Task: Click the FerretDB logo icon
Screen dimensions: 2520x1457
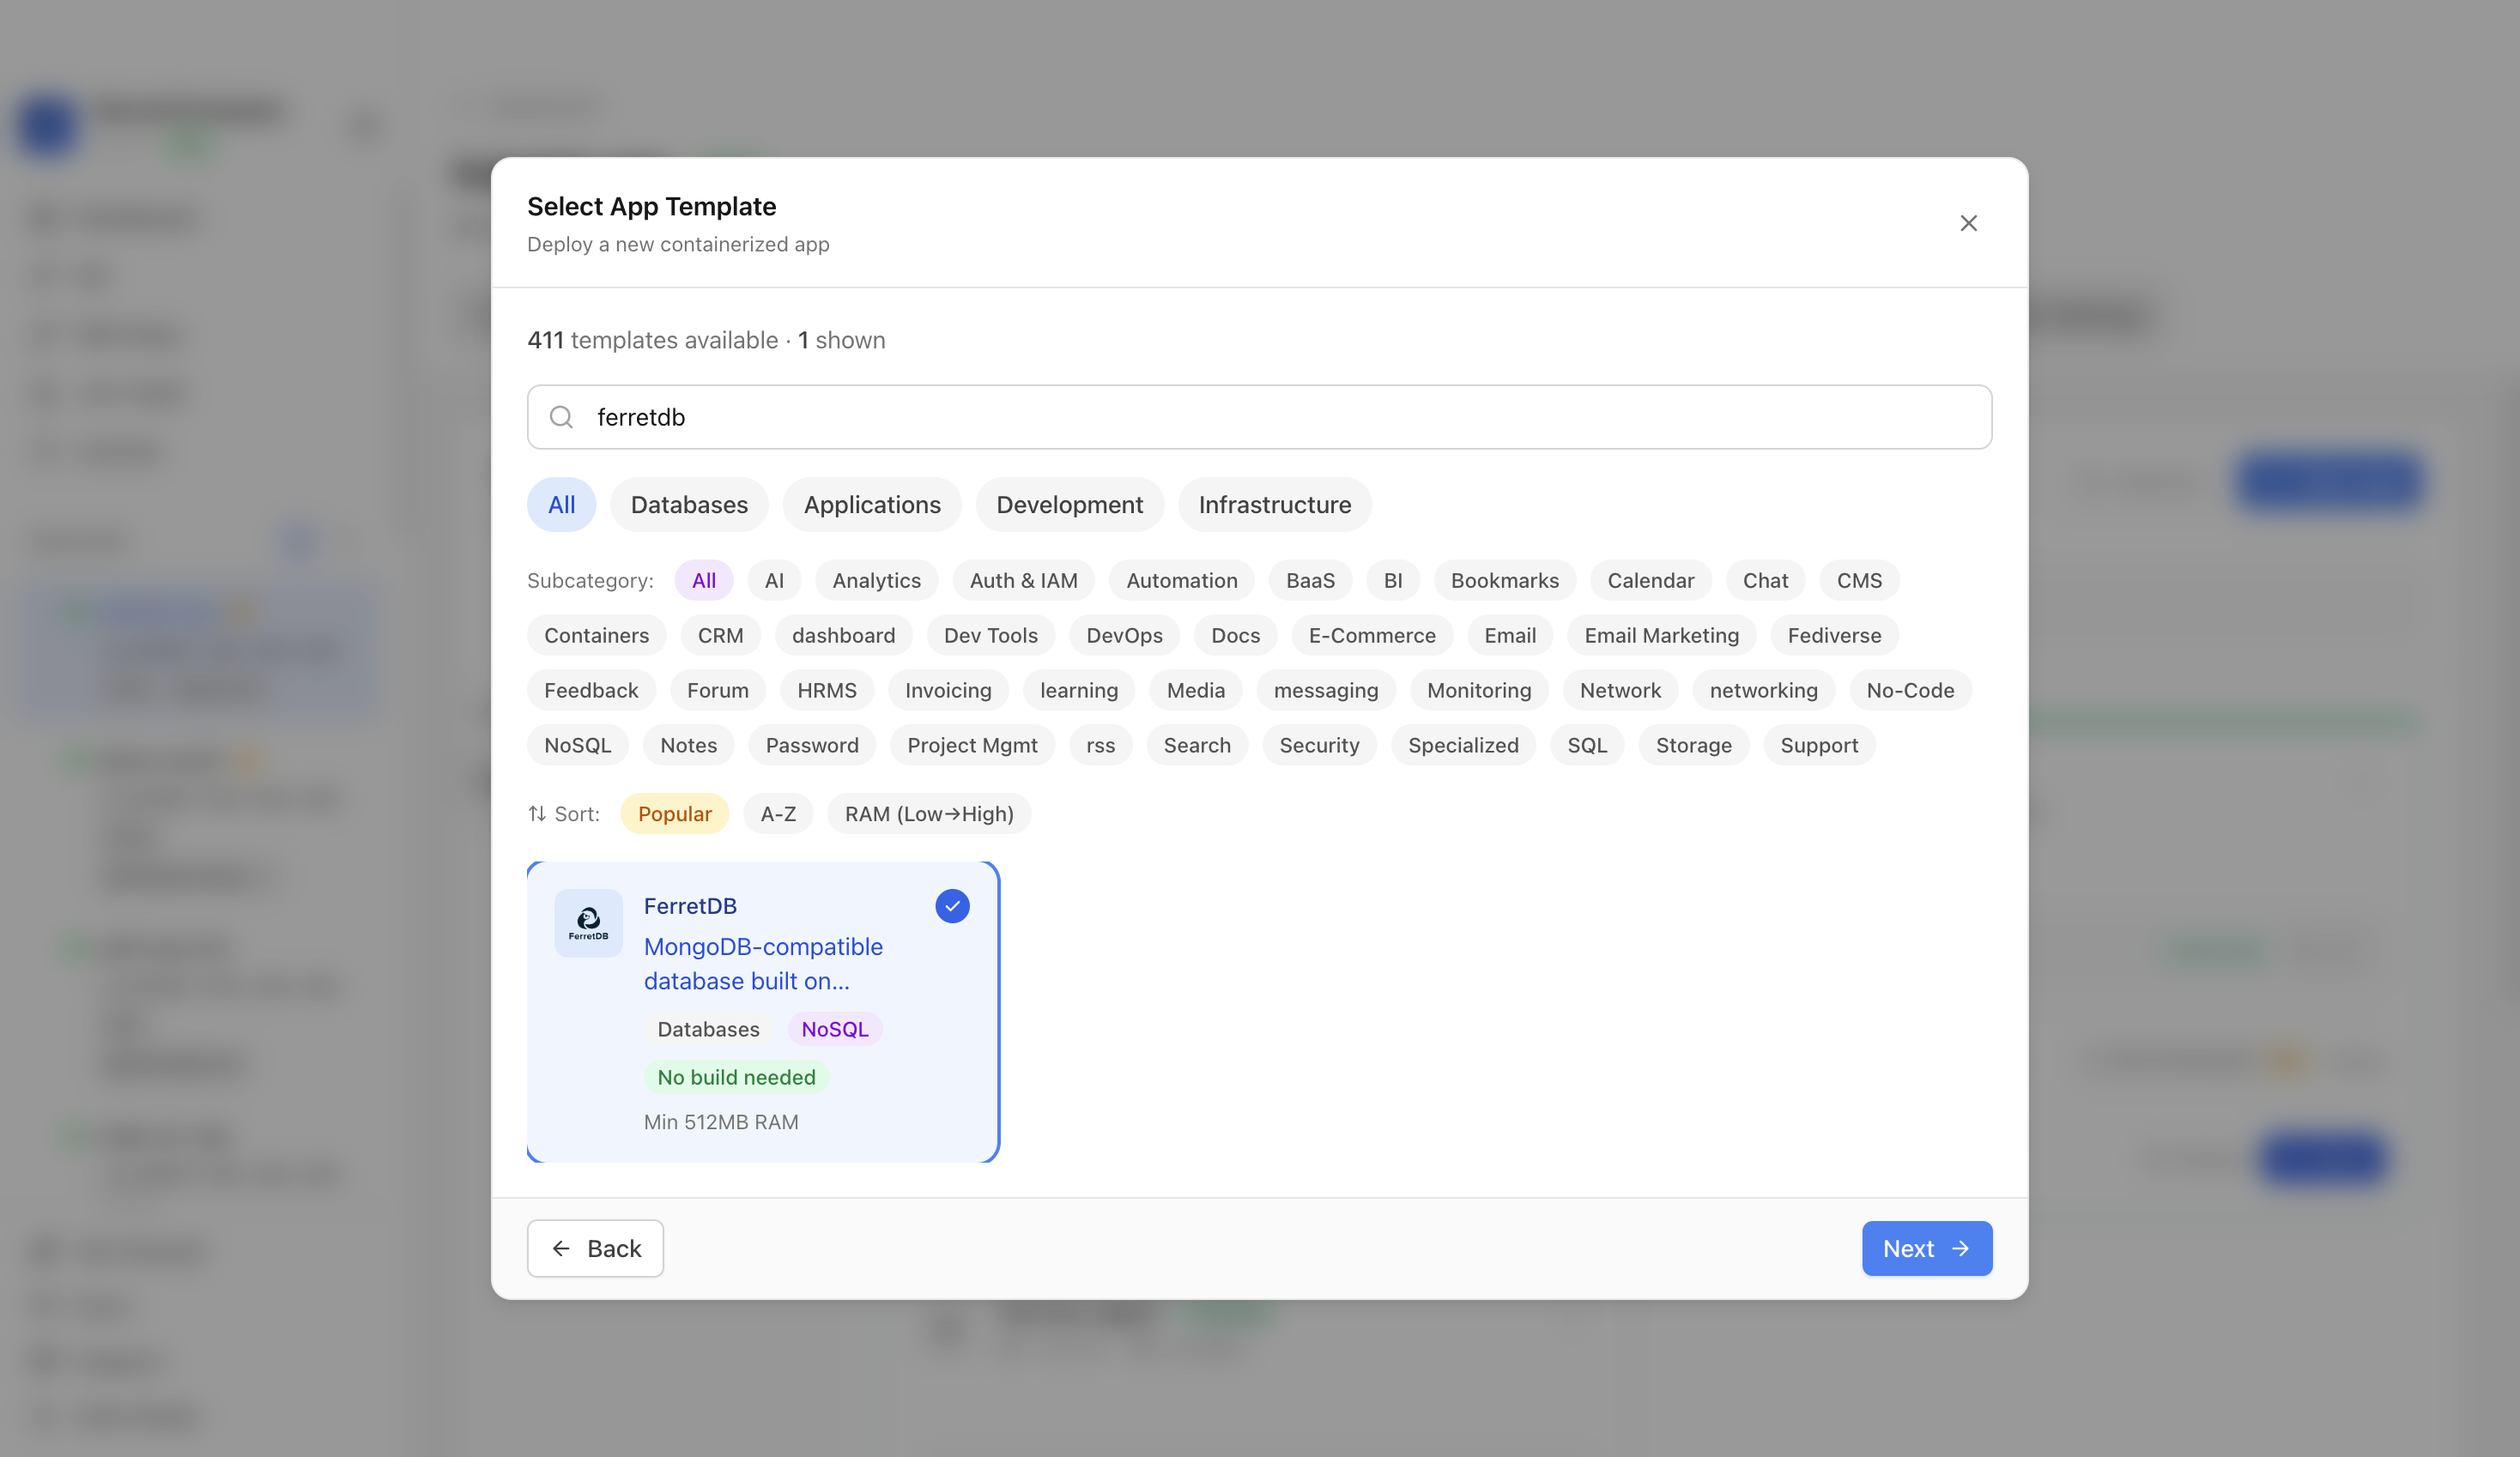Action: [589, 923]
